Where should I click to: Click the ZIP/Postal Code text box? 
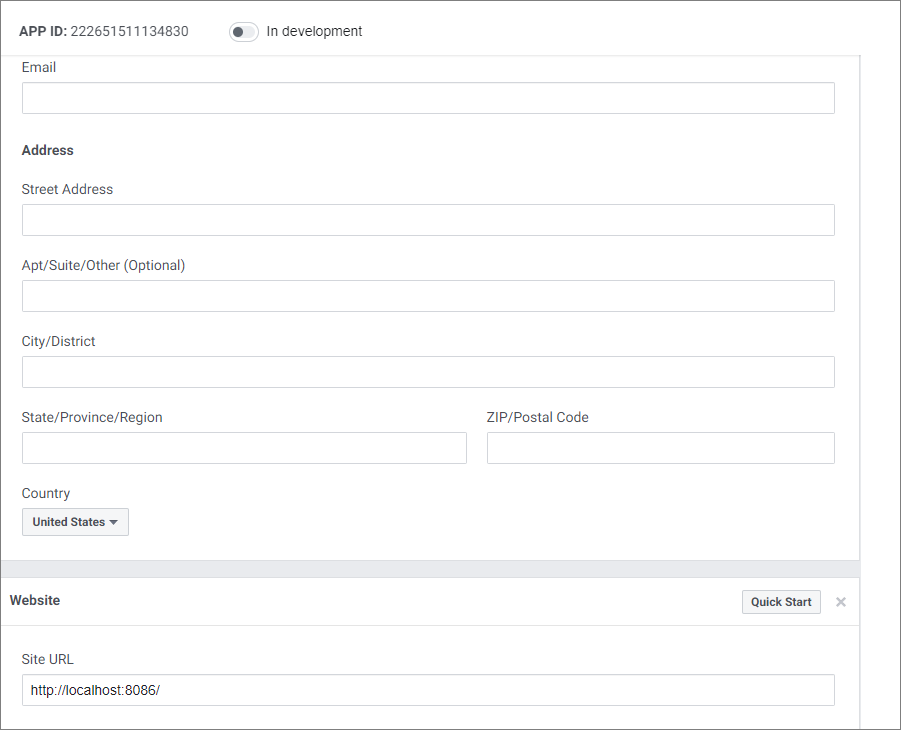tap(660, 448)
